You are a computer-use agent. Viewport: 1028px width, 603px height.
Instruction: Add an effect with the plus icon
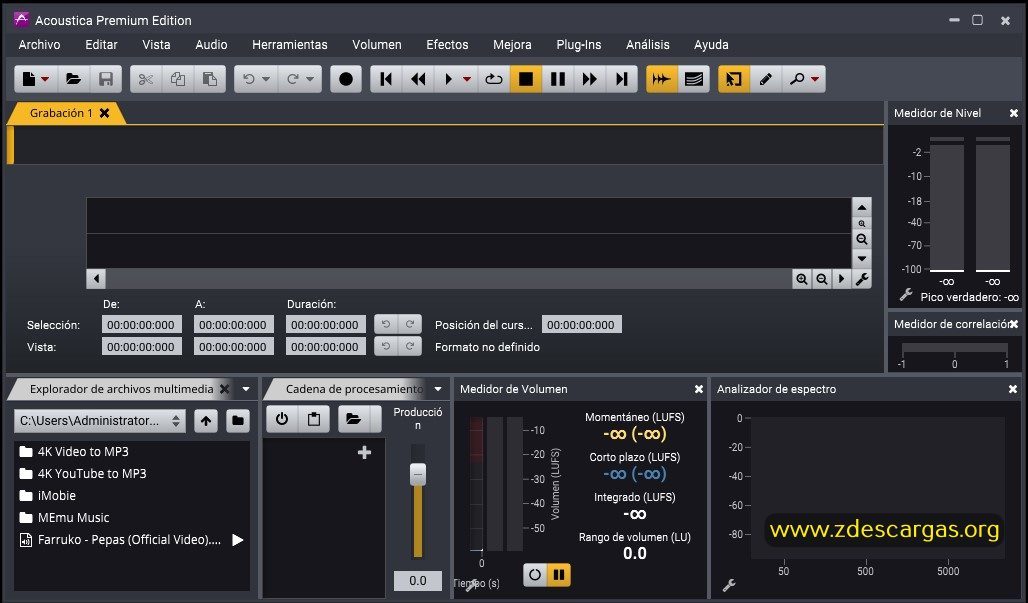point(365,452)
